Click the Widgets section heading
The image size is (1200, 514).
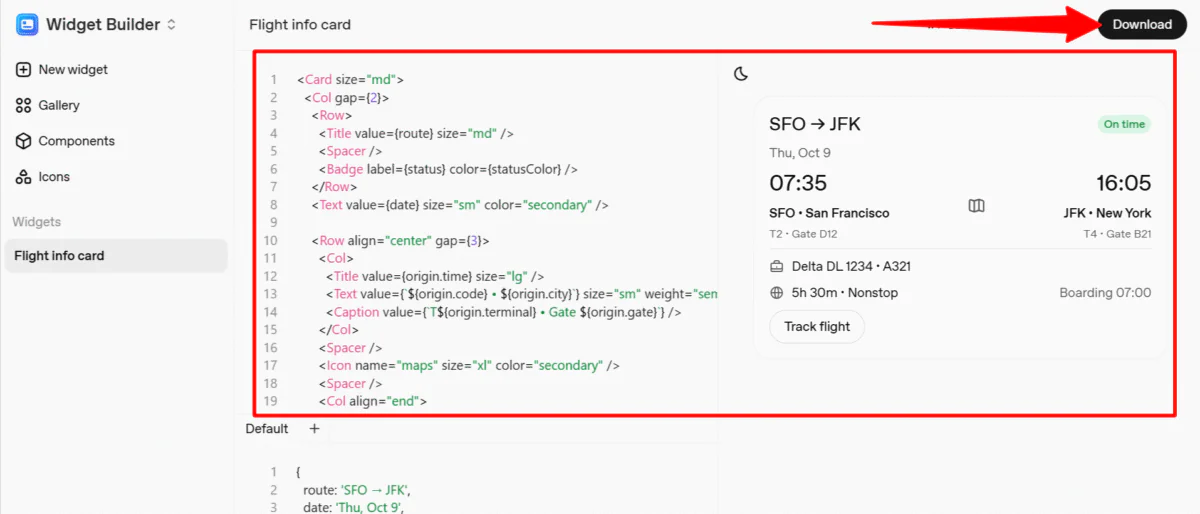click(36, 222)
